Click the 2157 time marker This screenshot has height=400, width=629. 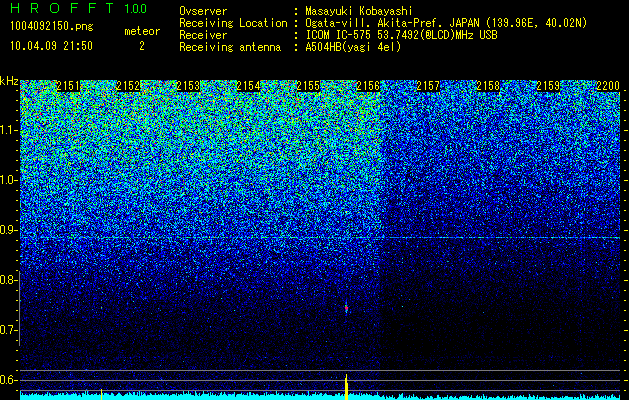click(428, 86)
